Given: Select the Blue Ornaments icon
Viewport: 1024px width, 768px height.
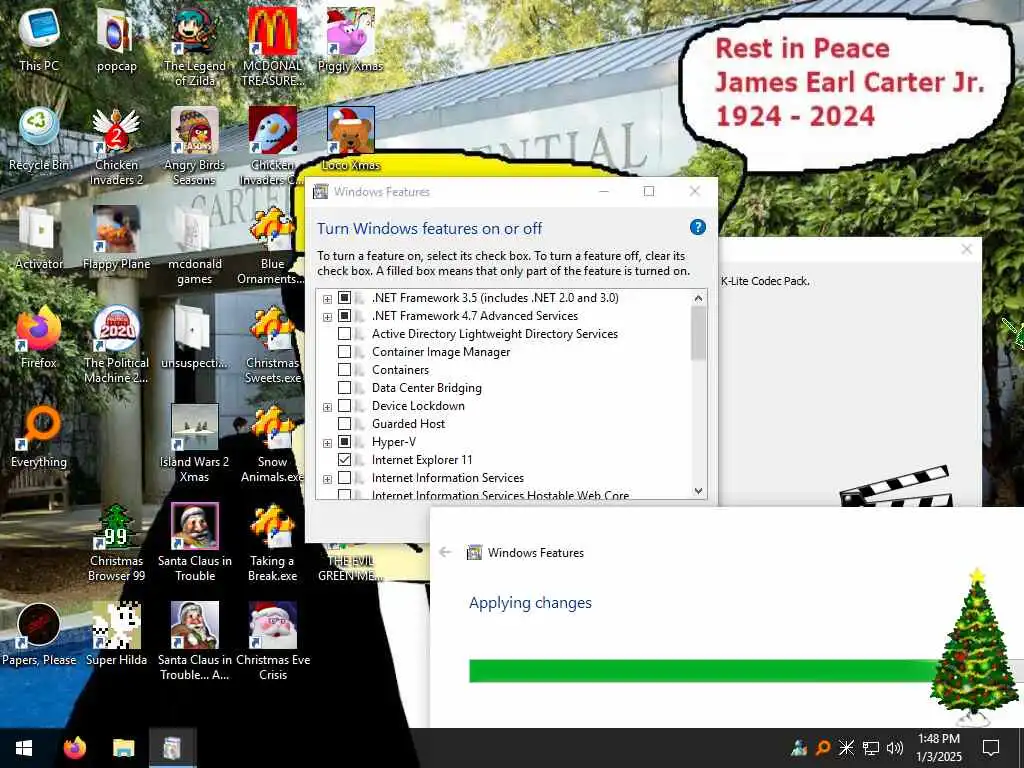Looking at the screenshot, I should coord(272,246).
